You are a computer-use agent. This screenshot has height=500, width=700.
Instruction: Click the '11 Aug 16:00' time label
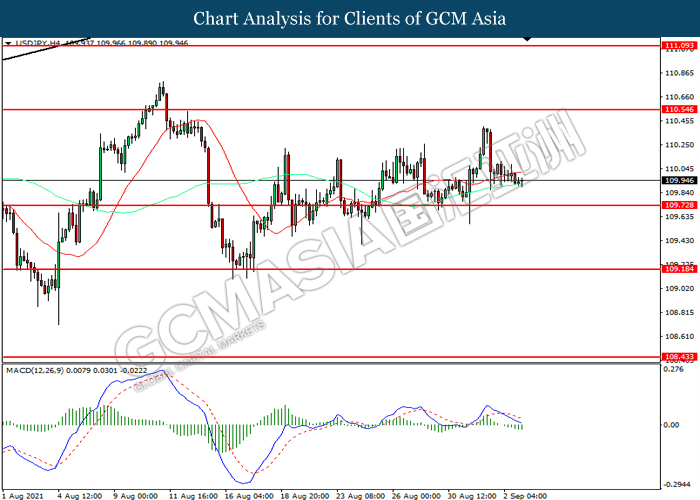193,496
